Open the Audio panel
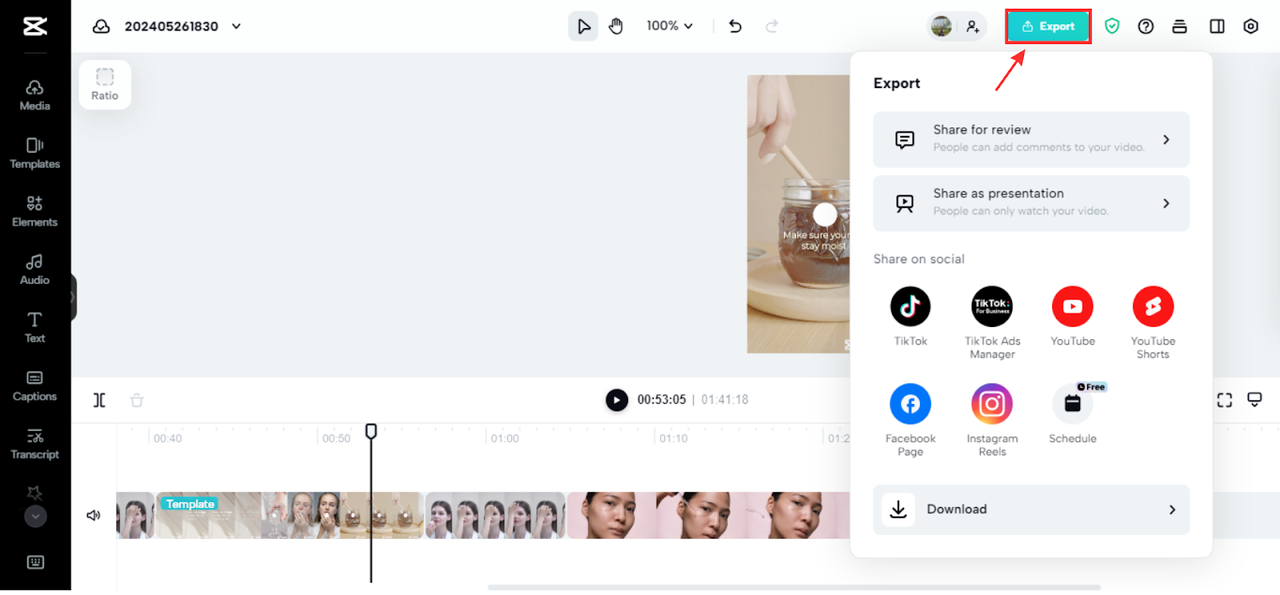This screenshot has width=1280, height=595. click(35, 269)
